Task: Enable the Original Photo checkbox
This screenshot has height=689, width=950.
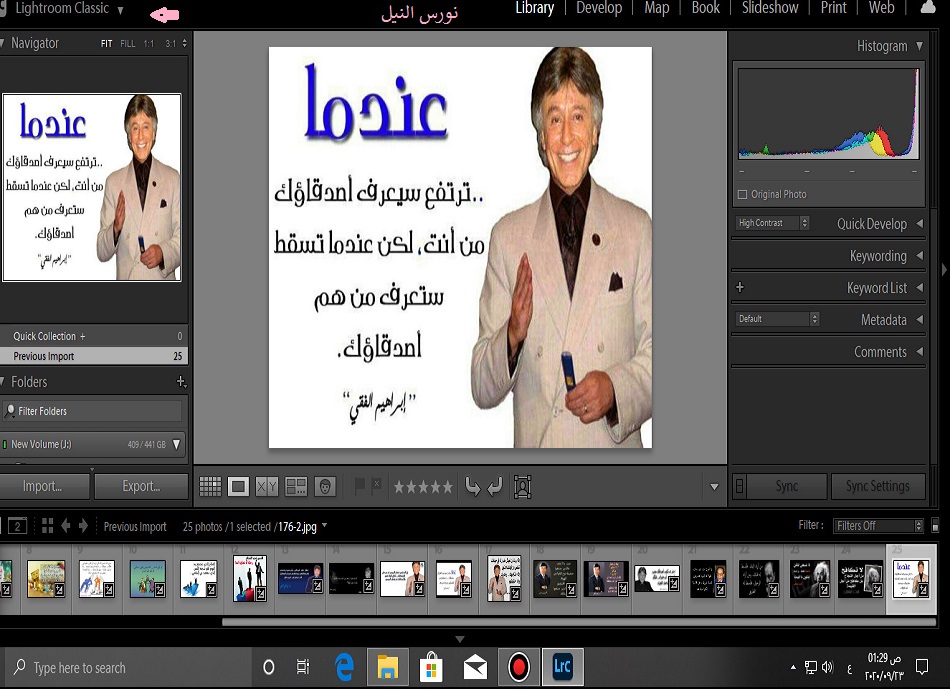Action: [742, 194]
